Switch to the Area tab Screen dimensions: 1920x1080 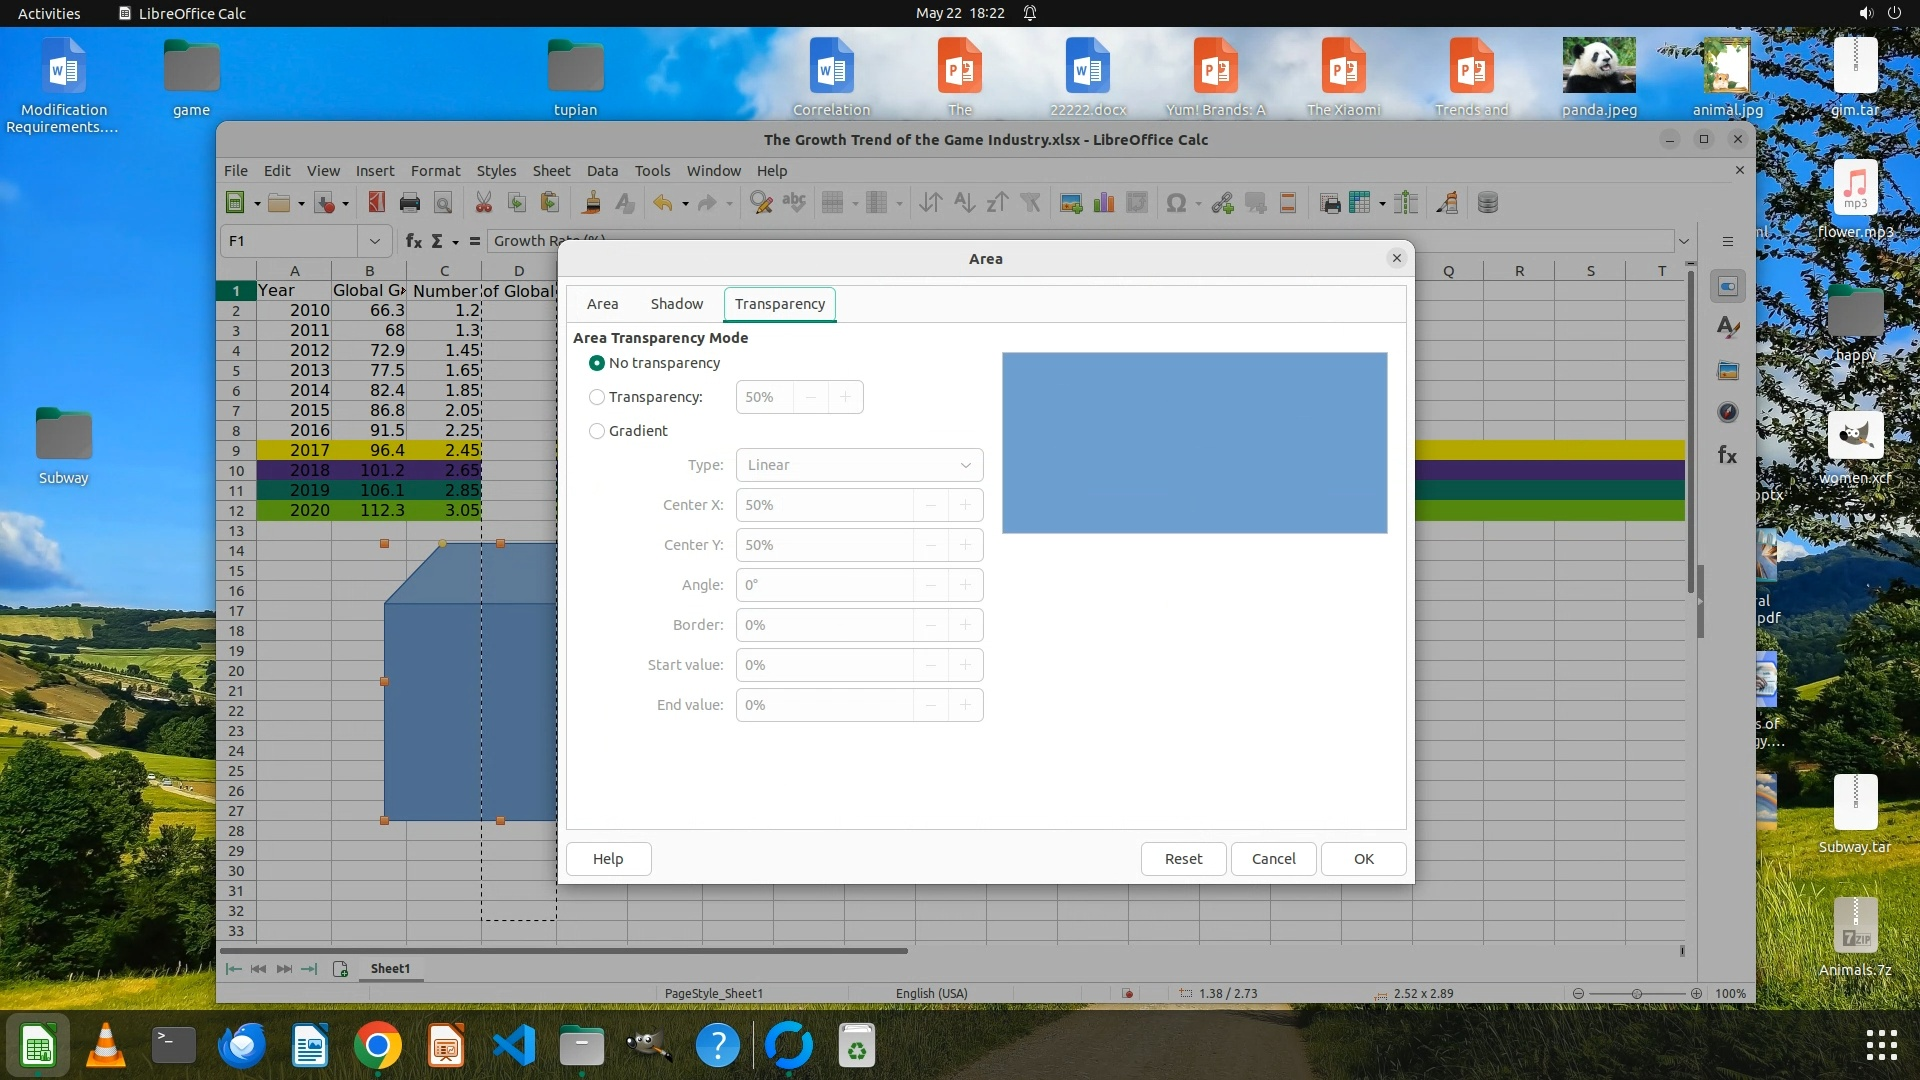click(x=602, y=304)
